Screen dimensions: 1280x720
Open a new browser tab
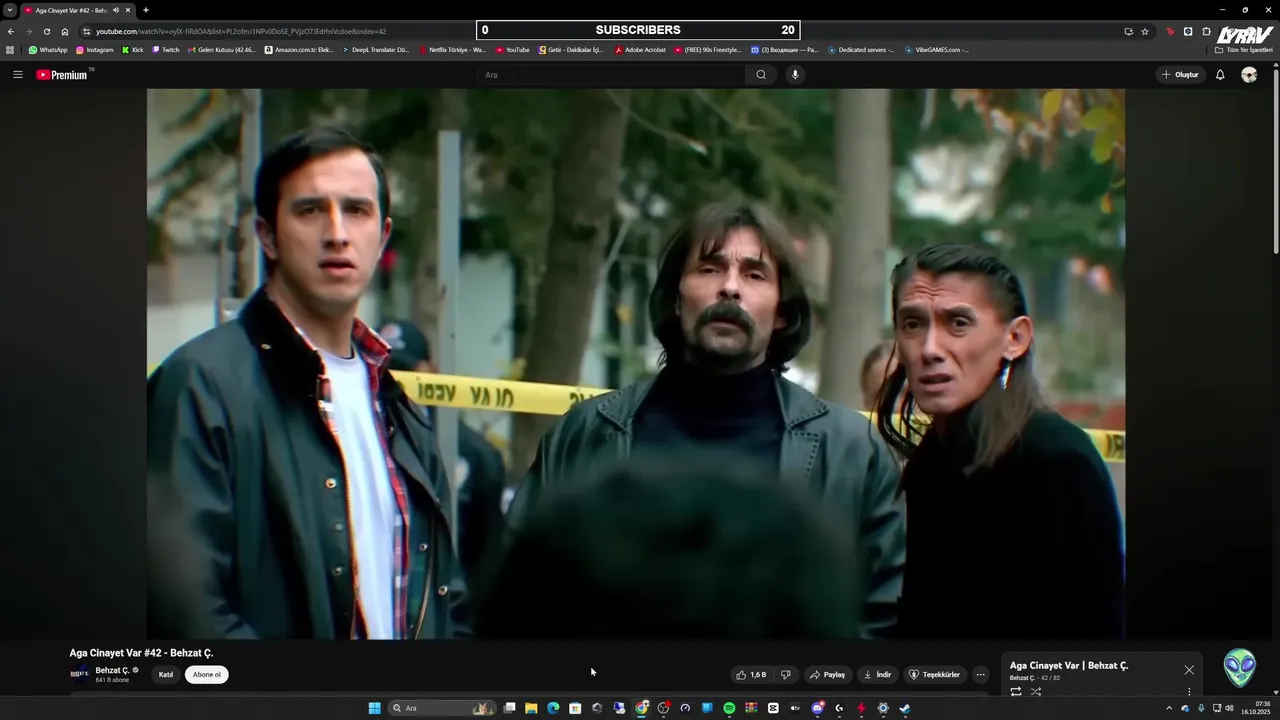[x=146, y=10]
